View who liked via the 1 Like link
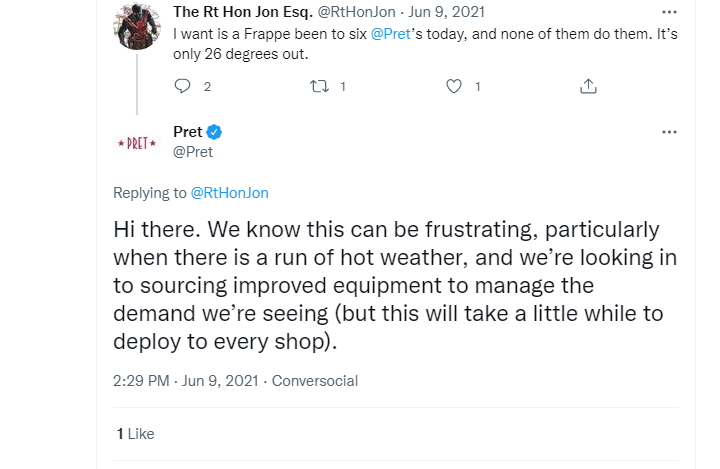This screenshot has width=720, height=469. click(136, 434)
